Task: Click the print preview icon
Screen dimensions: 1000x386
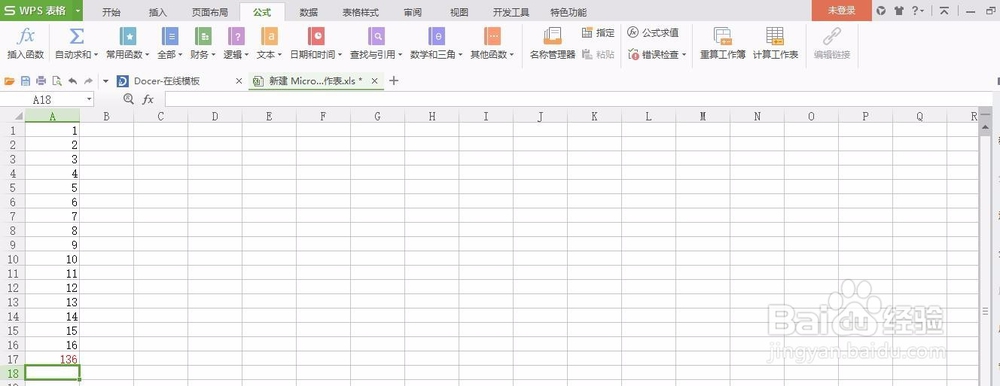Action: tap(57, 81)
